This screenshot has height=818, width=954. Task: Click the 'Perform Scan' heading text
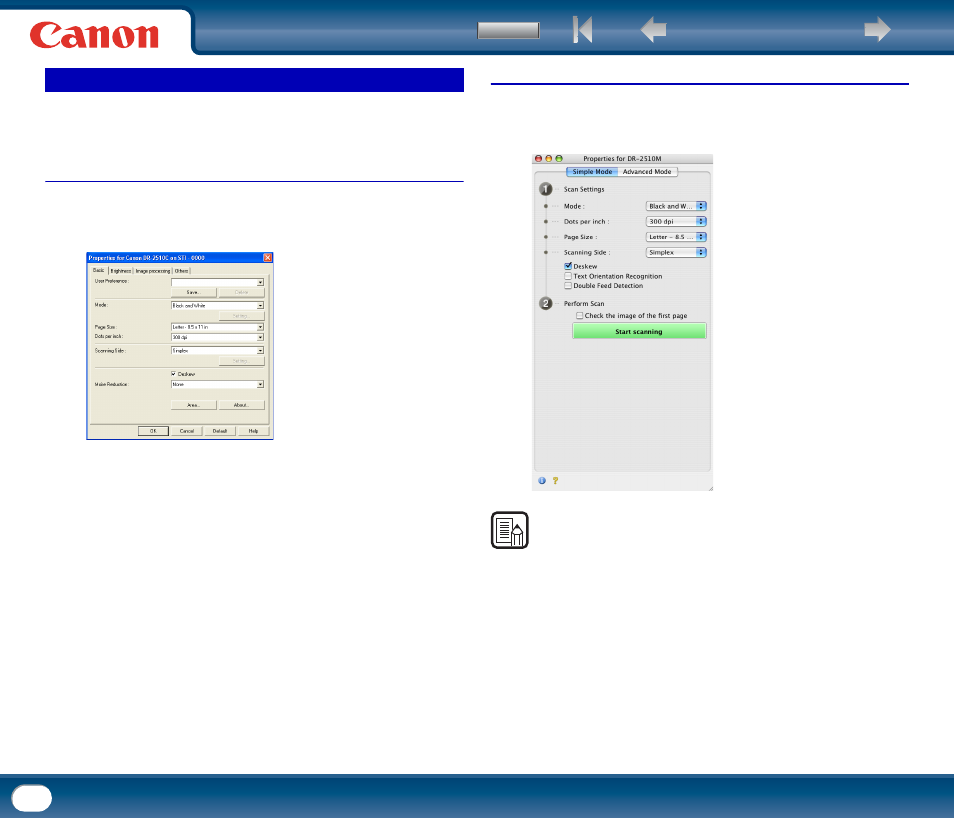(x=584, y=304)
